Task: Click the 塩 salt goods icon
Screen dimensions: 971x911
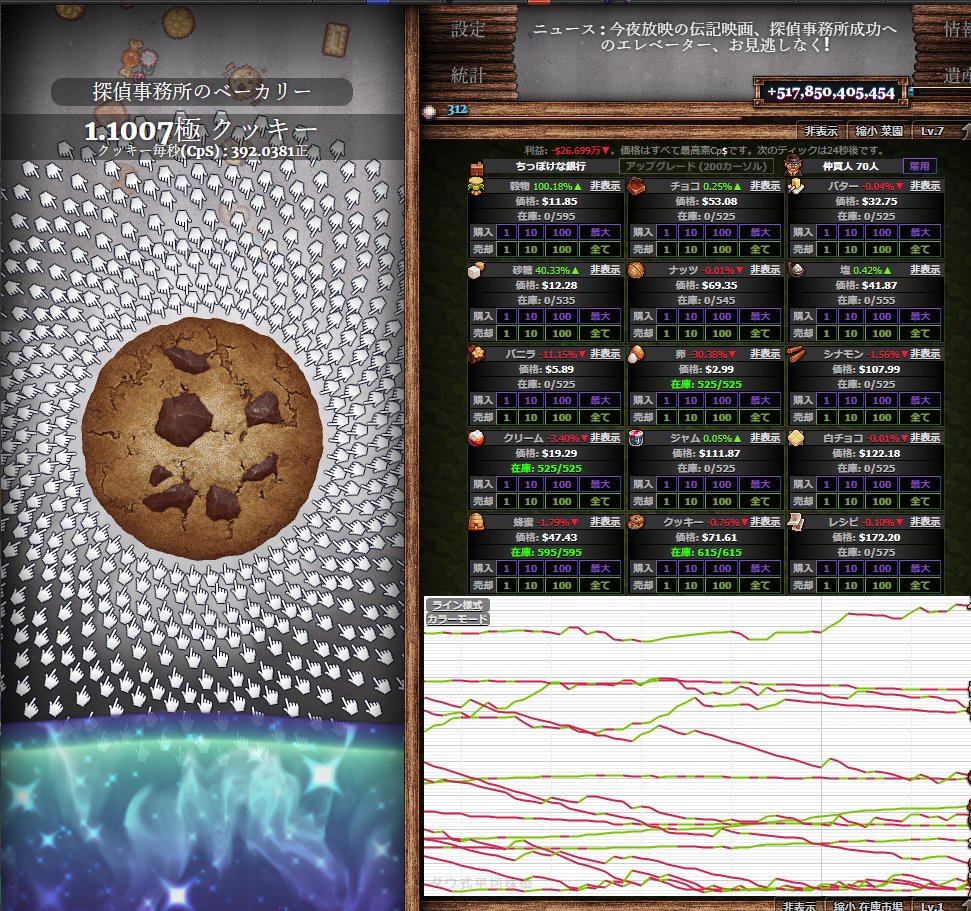Action: coord(796,270)
